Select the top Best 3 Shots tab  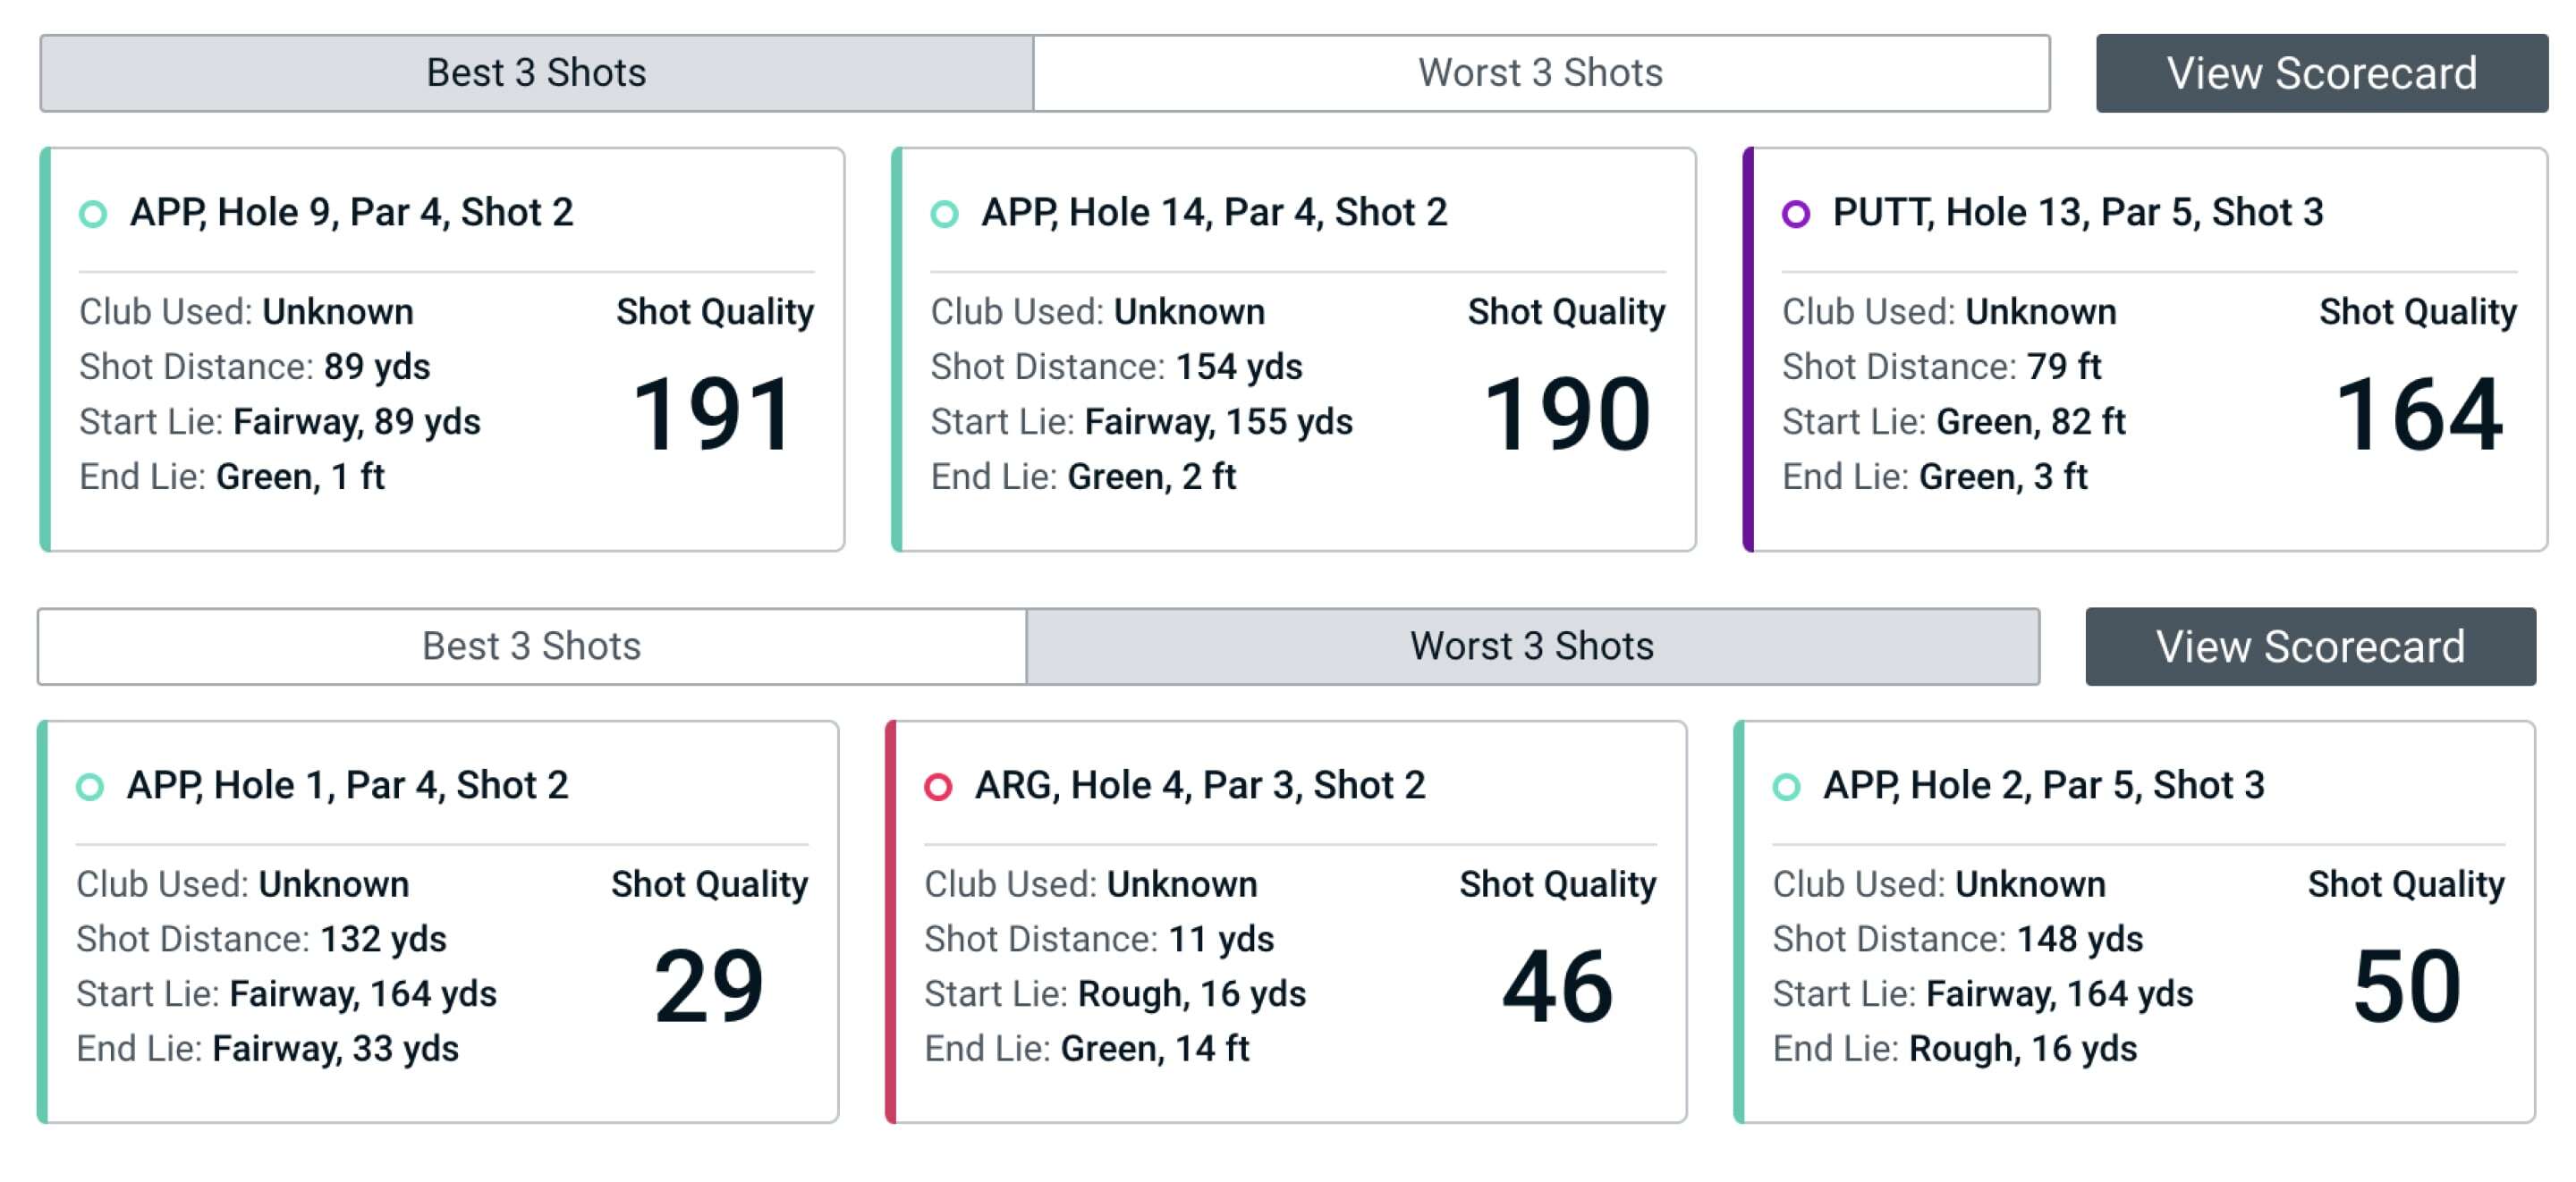click(536, 73)
